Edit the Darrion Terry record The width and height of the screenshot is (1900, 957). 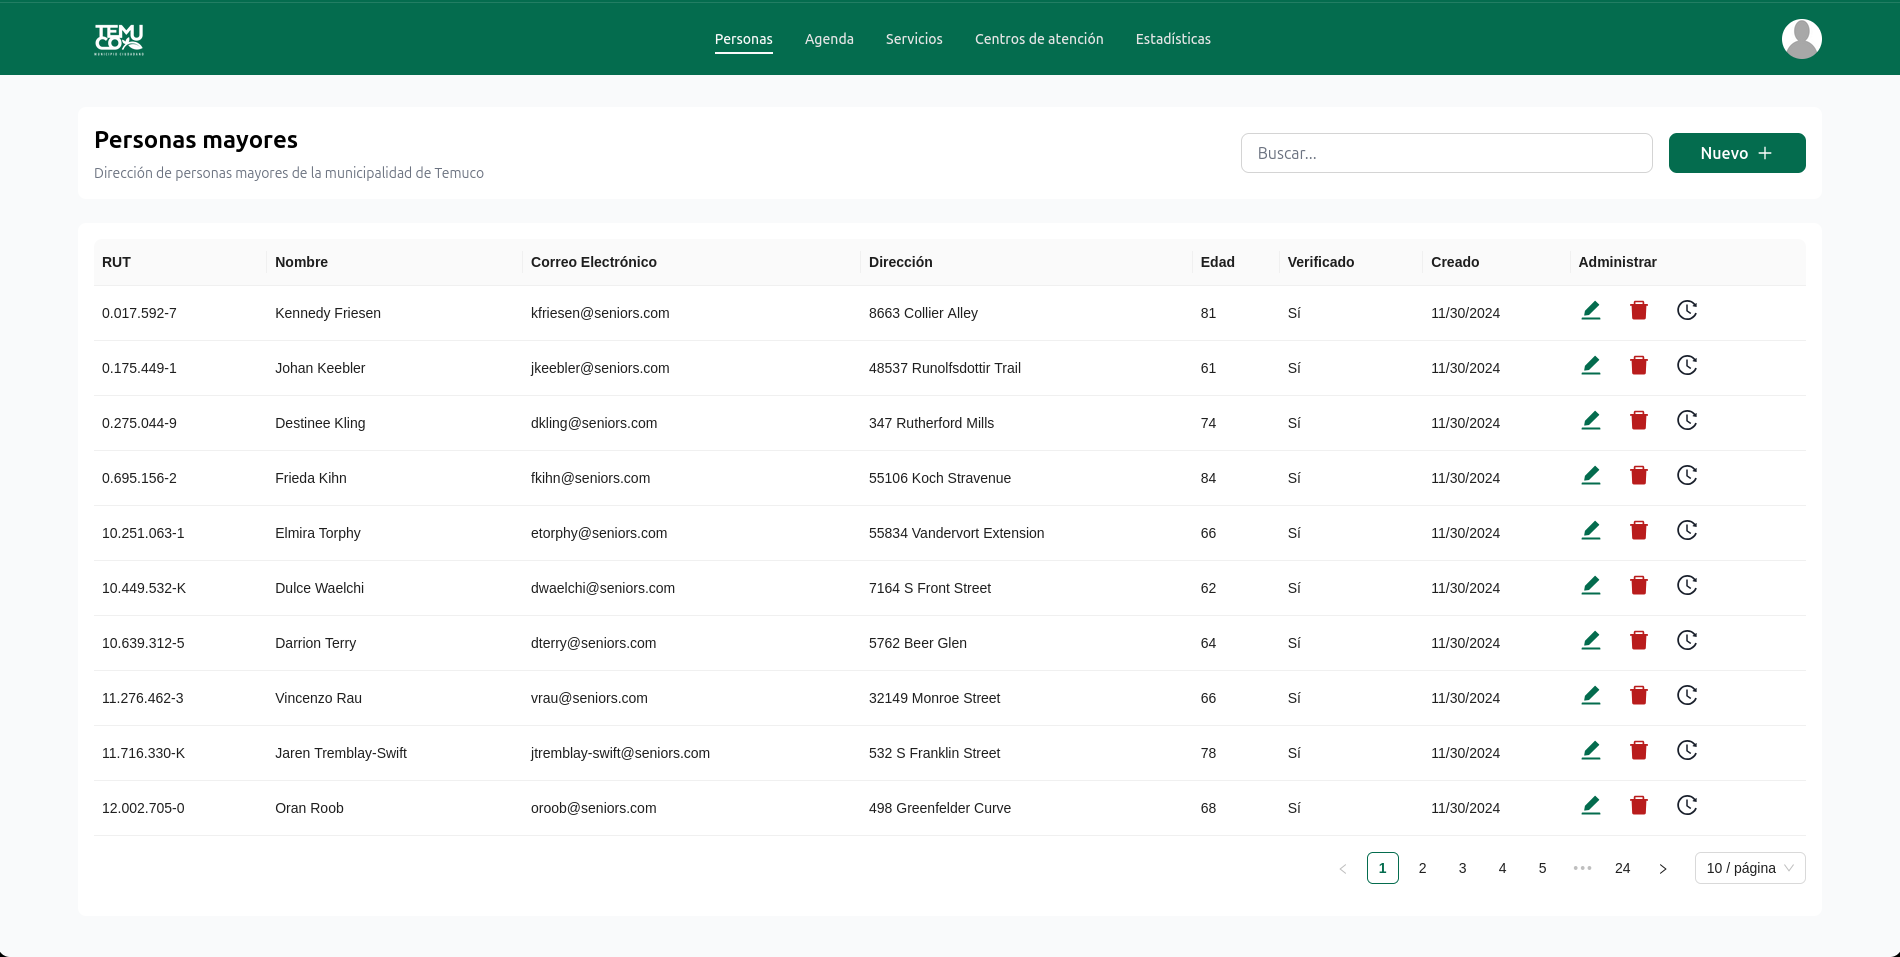coord(1591,641)
